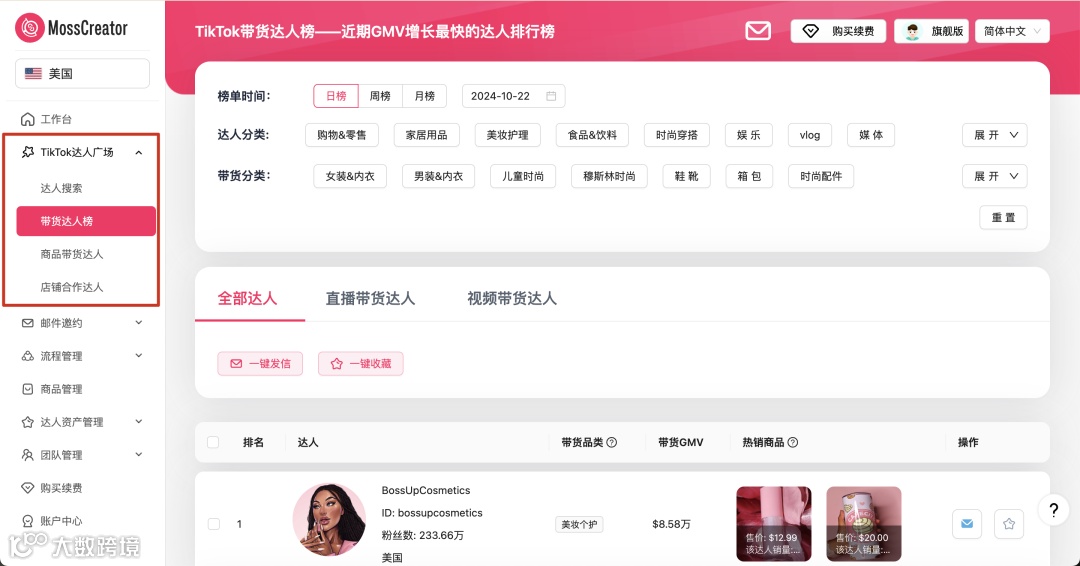This screenshot has height=566, width=1080.
Task: Click the US flag icon in country selector
Action: point(33,74)
